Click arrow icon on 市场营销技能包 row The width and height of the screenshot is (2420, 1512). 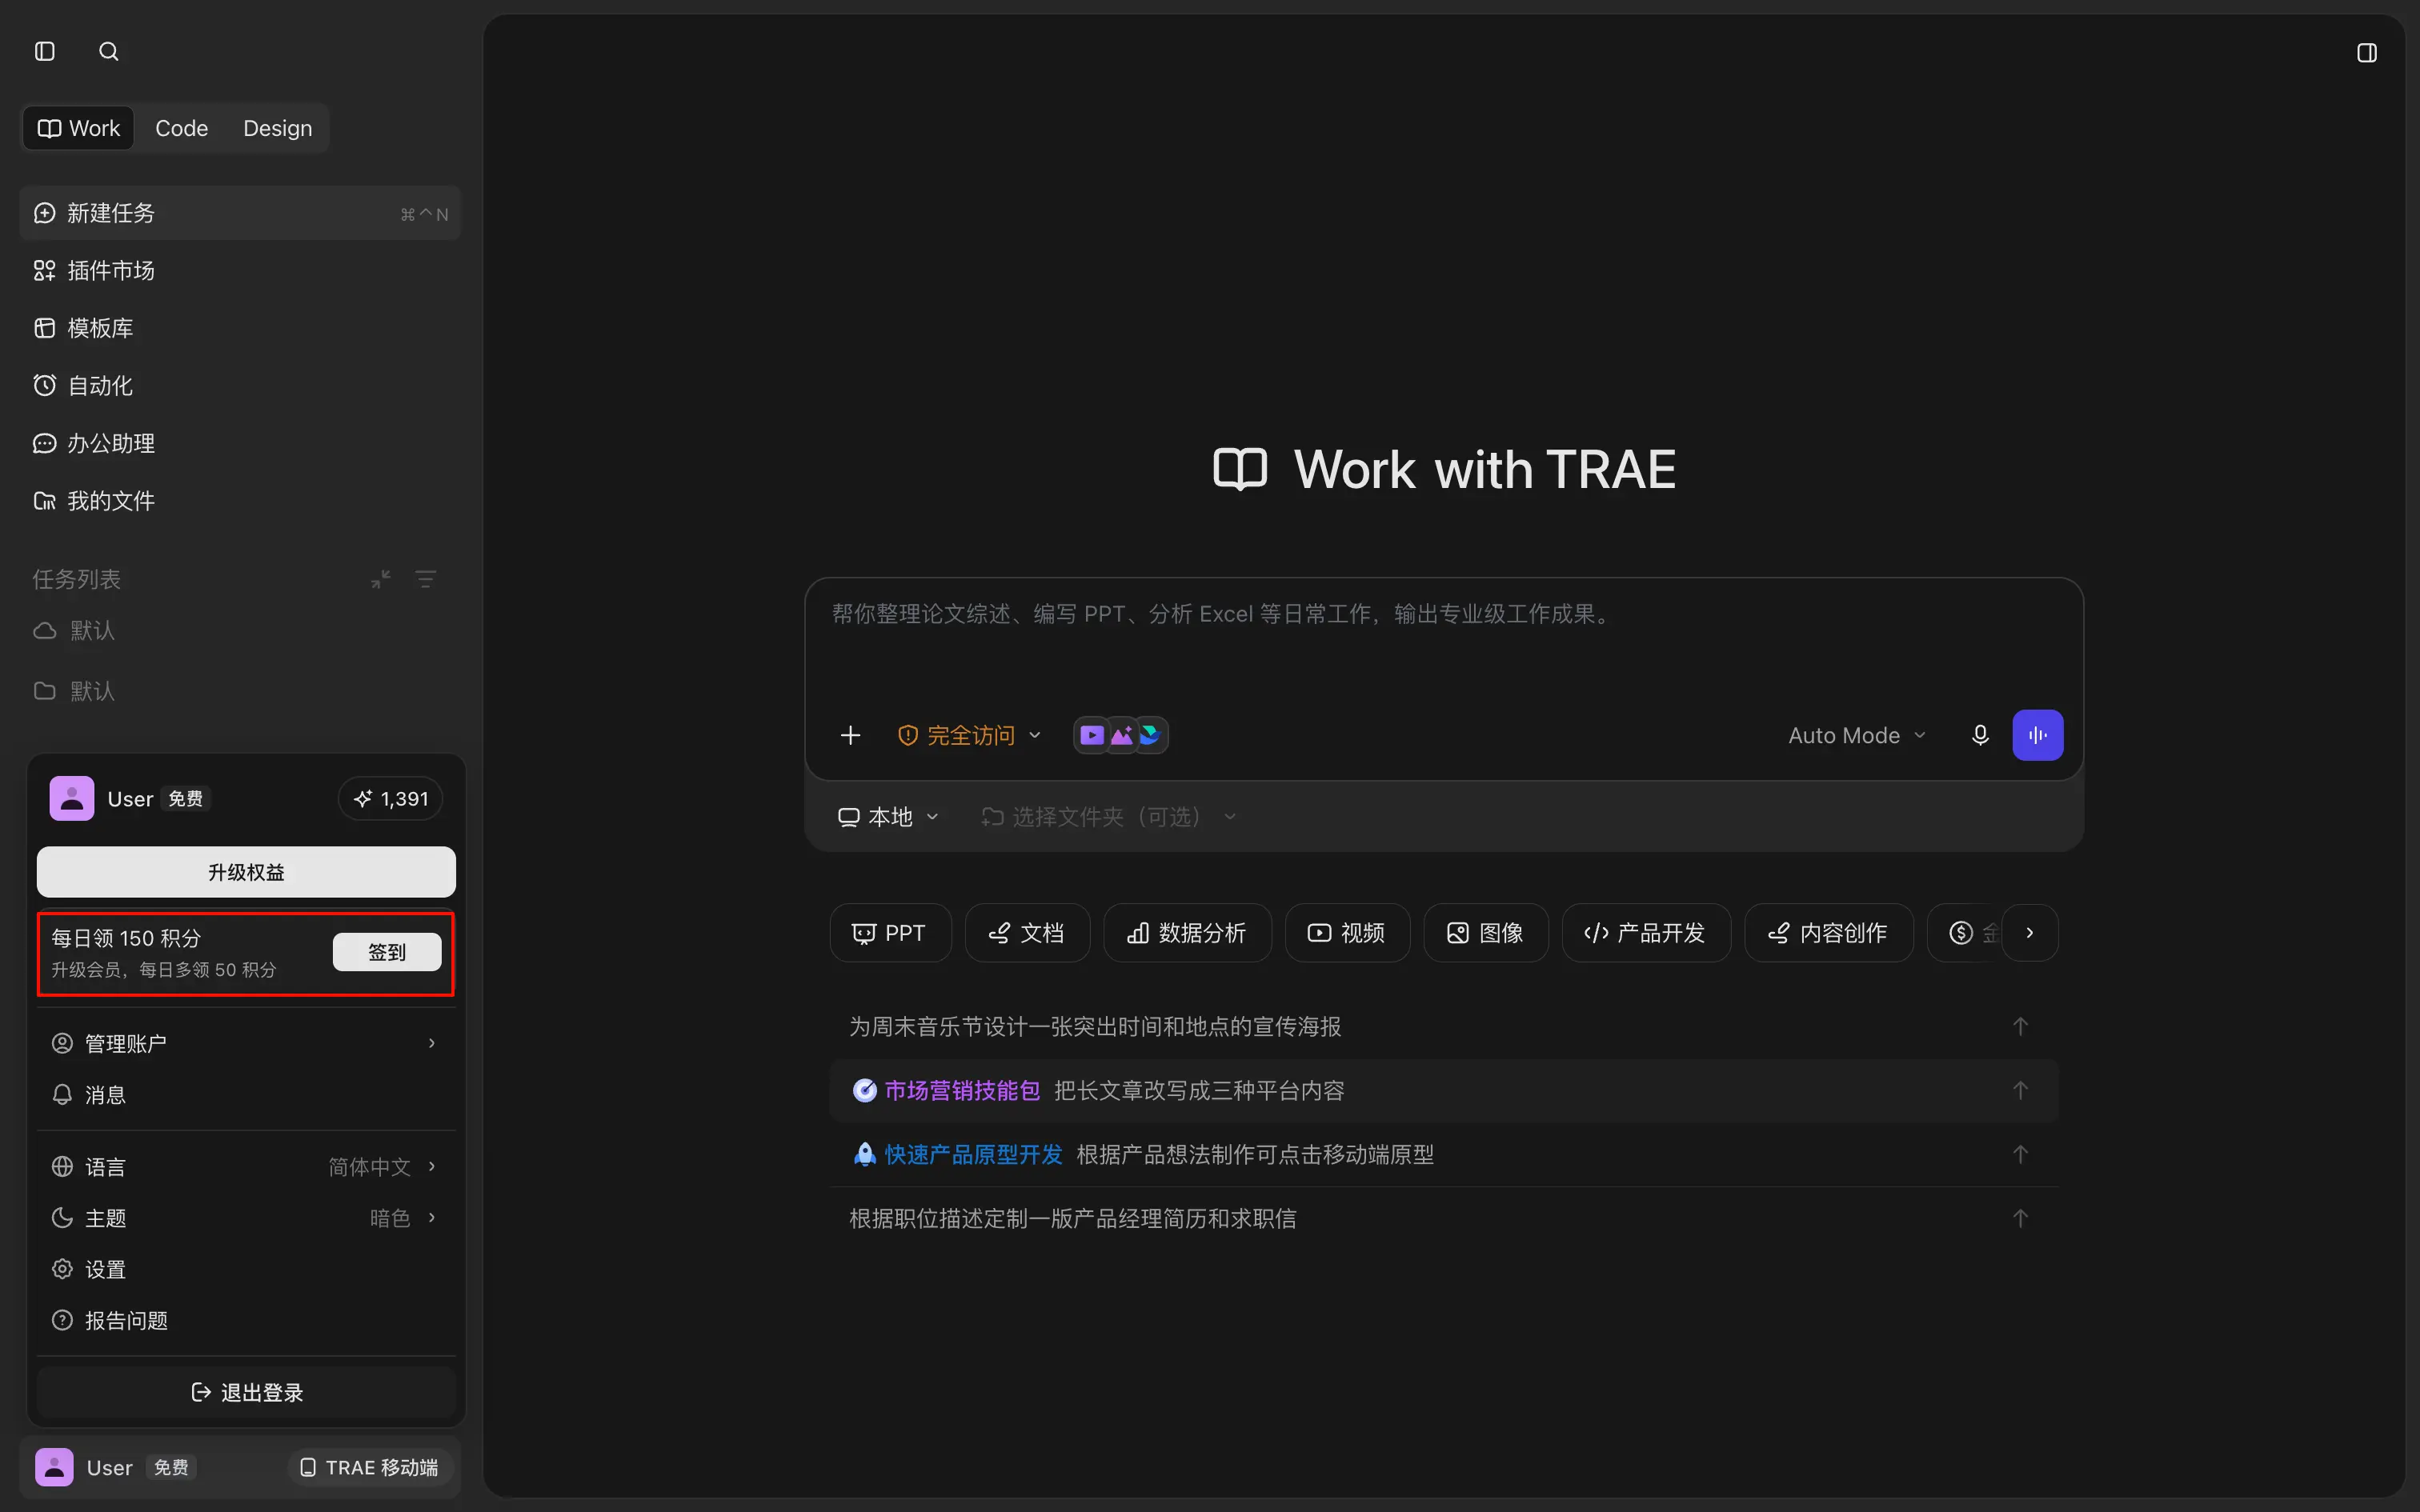pyautogui.click(x=2020, y=1091)
